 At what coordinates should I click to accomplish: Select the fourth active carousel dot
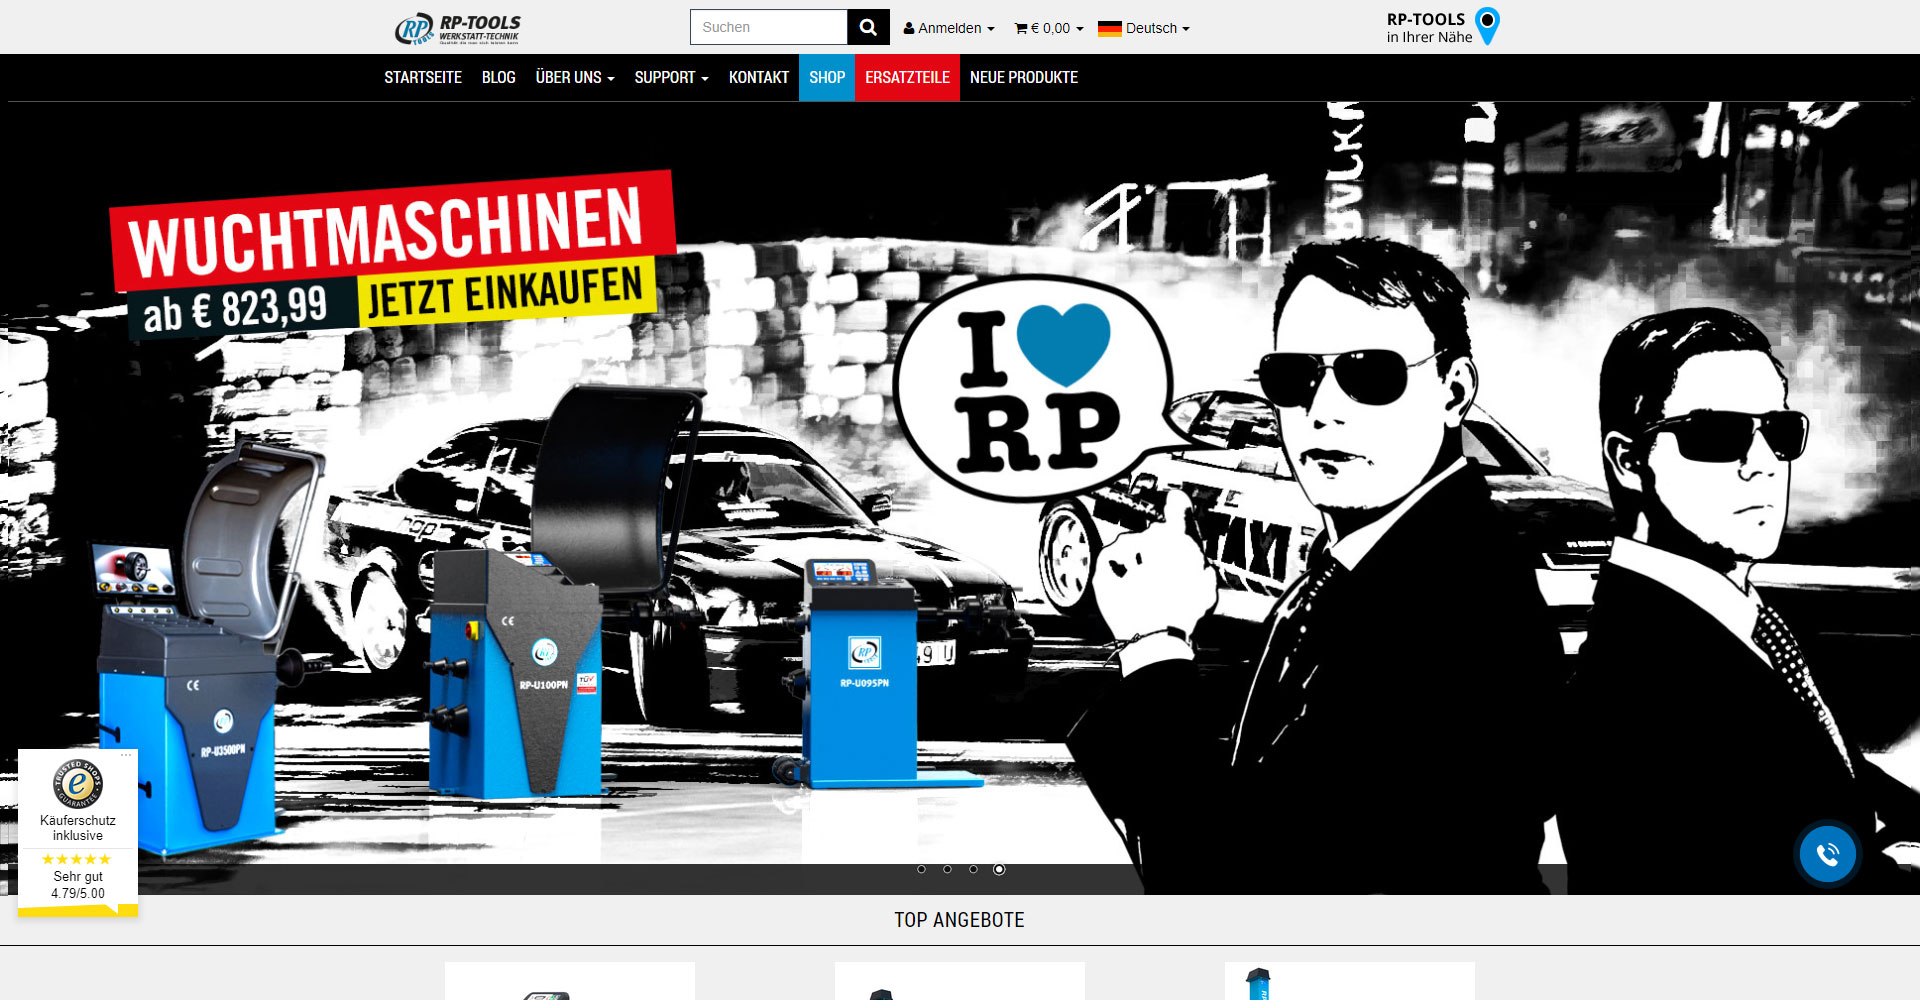(x=999, y=869)
